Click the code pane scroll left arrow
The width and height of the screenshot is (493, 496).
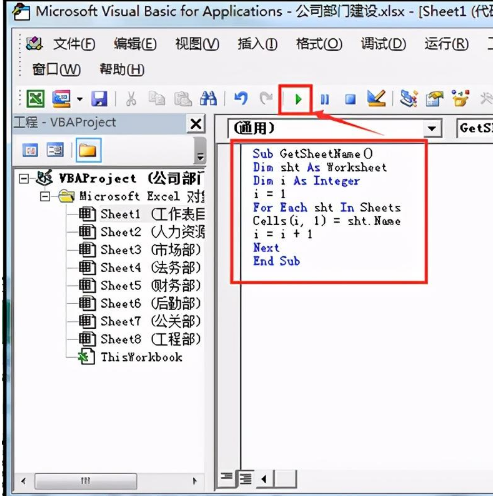tap(265, 479)
